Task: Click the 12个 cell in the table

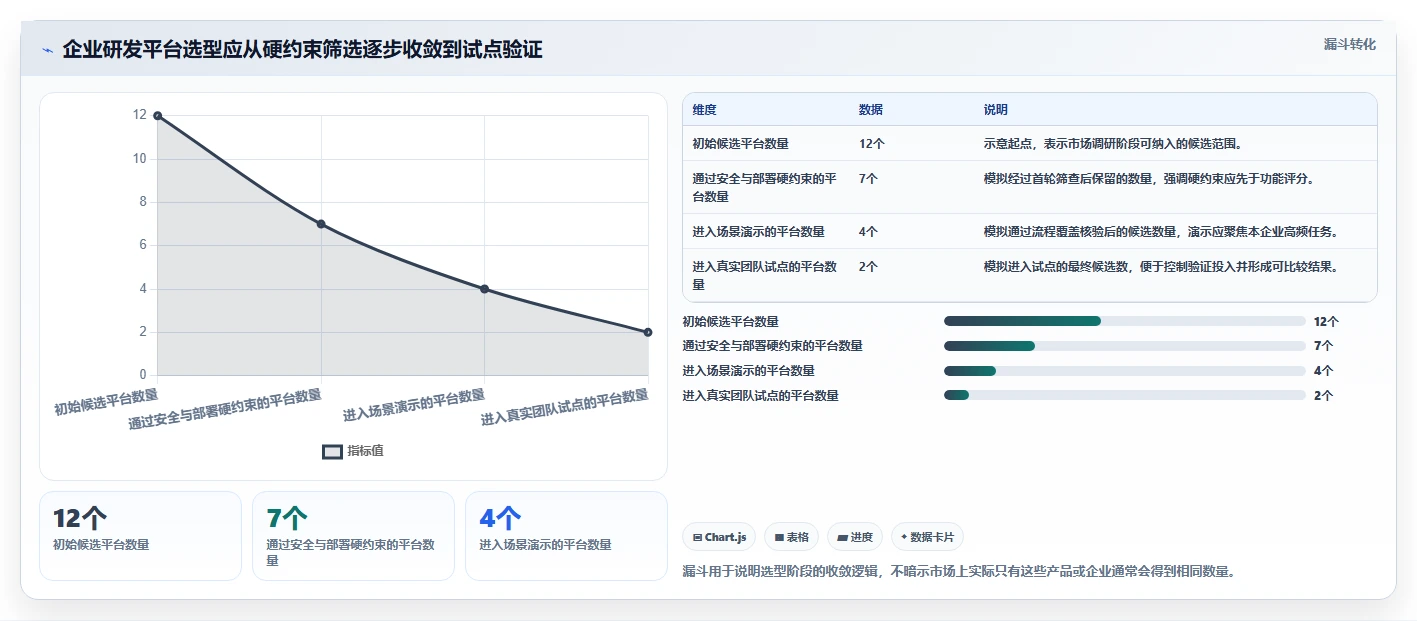Action: pyautogui.click(x=872, y=144)
